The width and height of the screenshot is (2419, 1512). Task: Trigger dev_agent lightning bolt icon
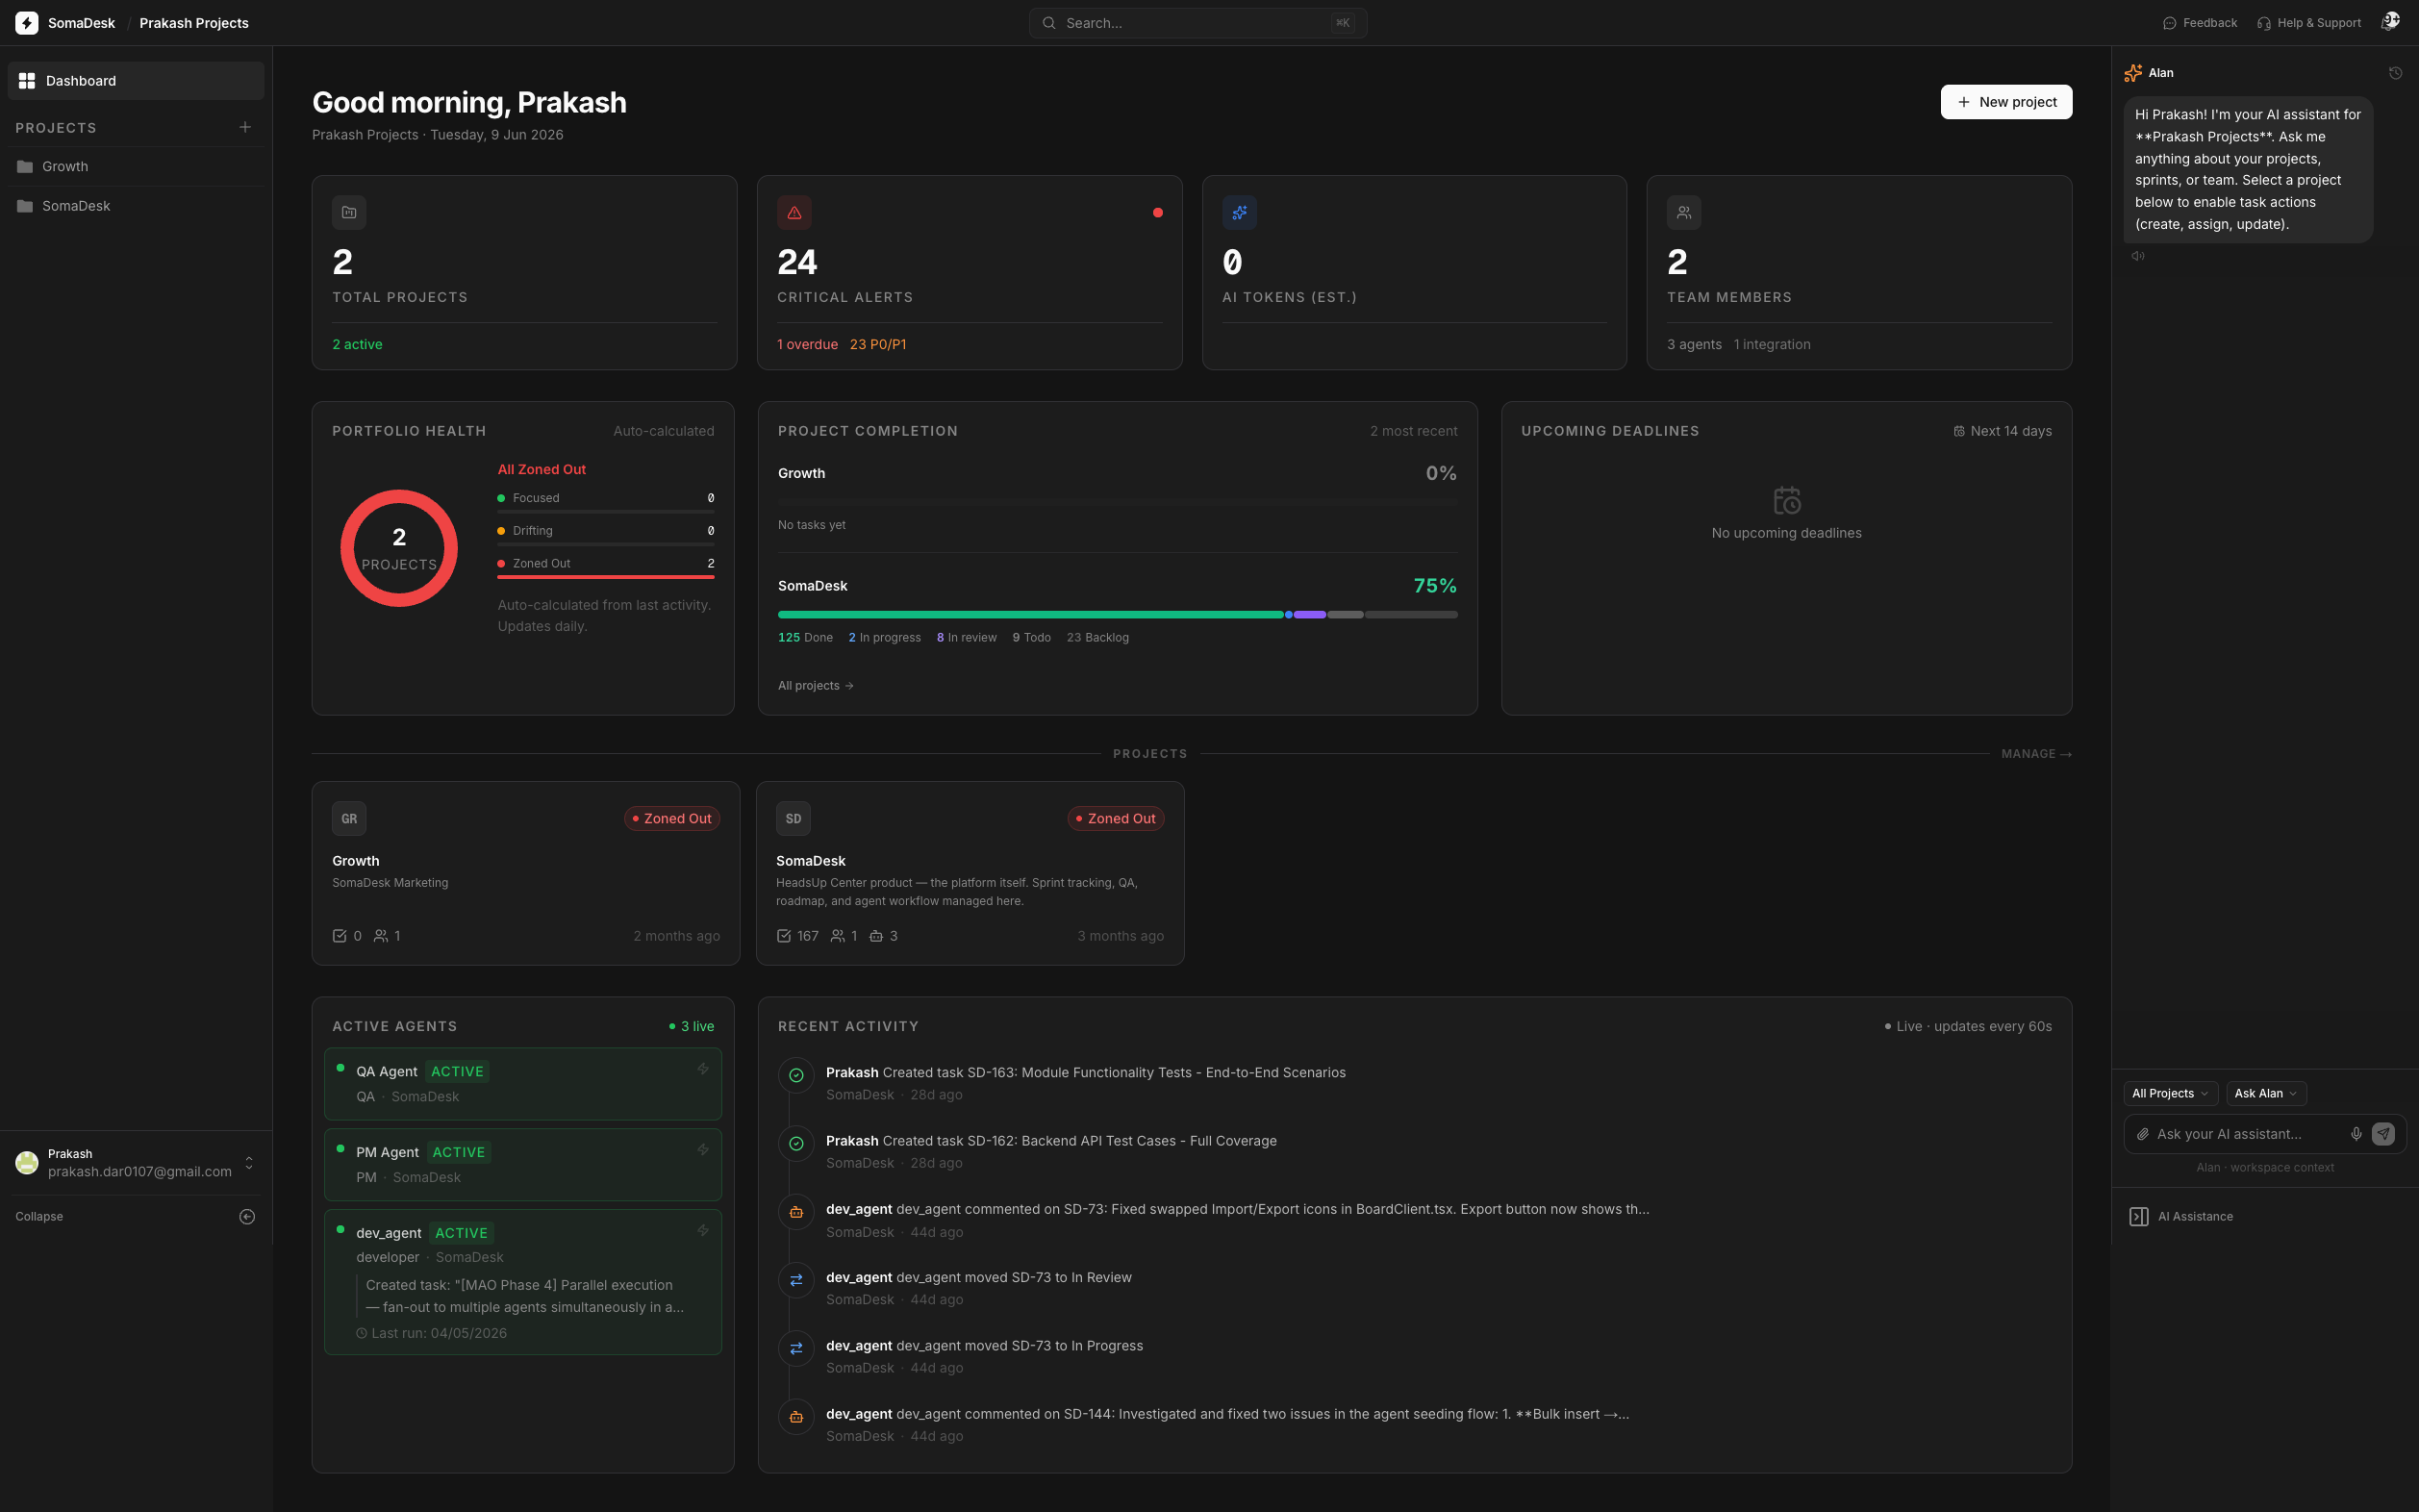pos(703,1231)
